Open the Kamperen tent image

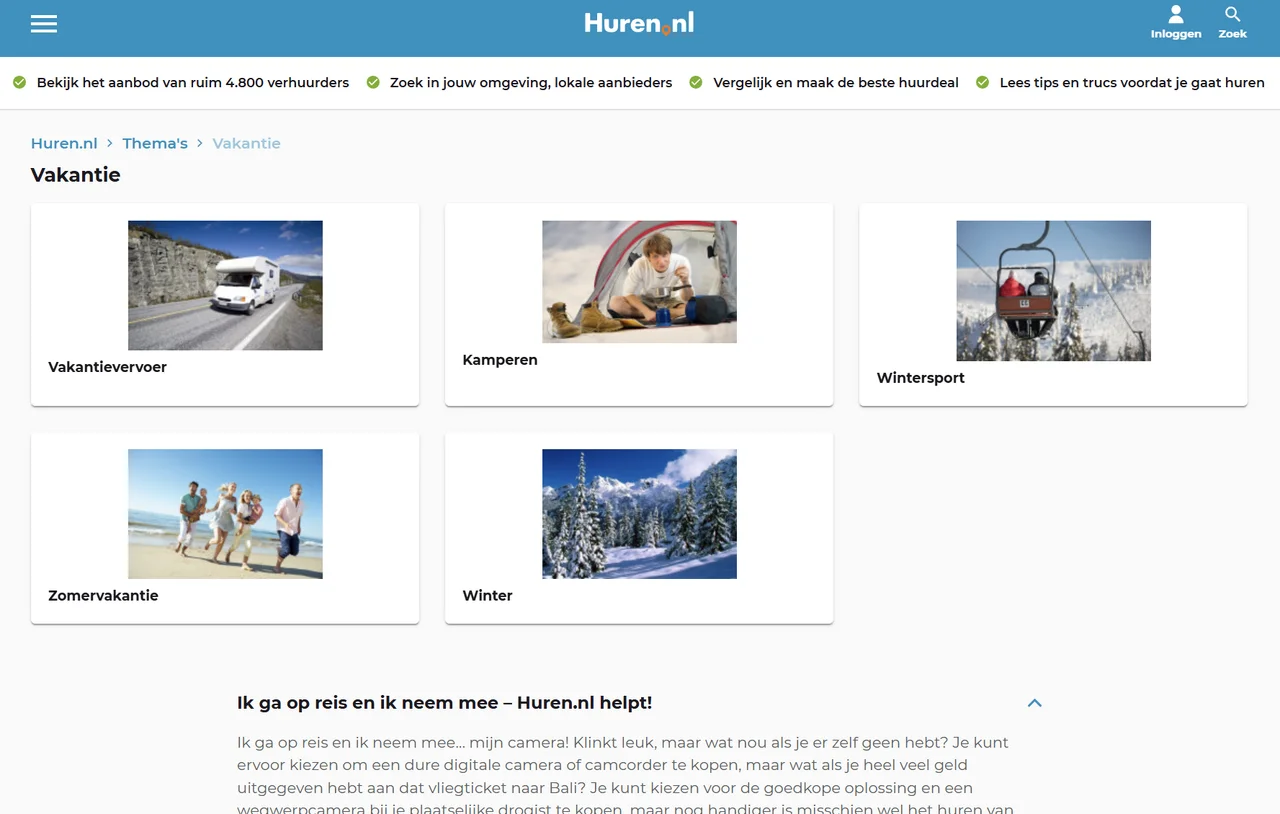[639, 282]
